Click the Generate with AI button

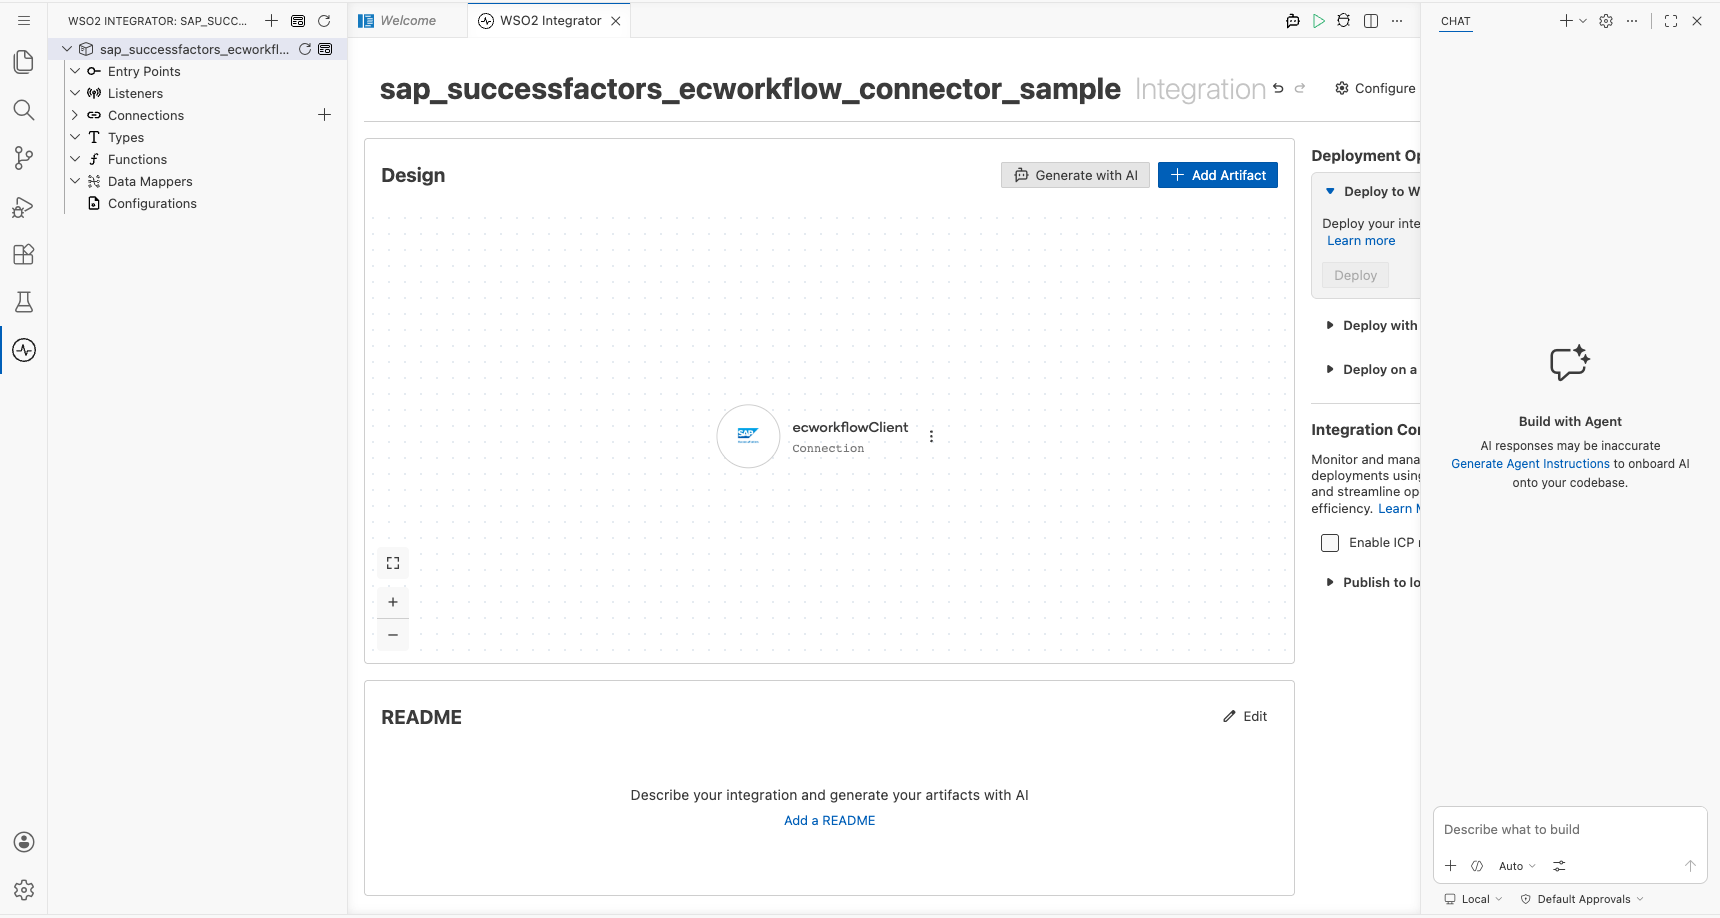1076,176
